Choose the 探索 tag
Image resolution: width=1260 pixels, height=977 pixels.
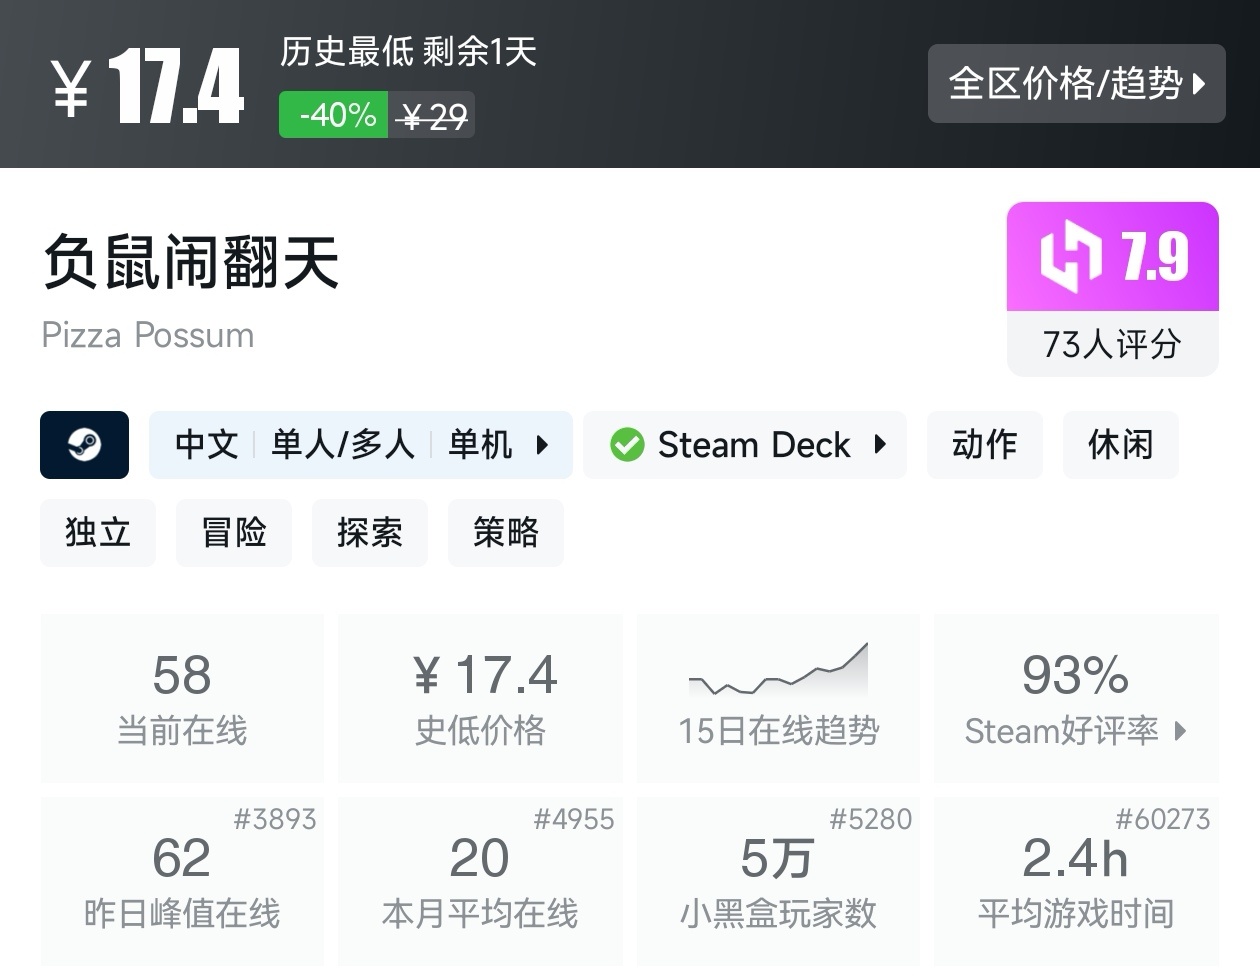(370, 533)
